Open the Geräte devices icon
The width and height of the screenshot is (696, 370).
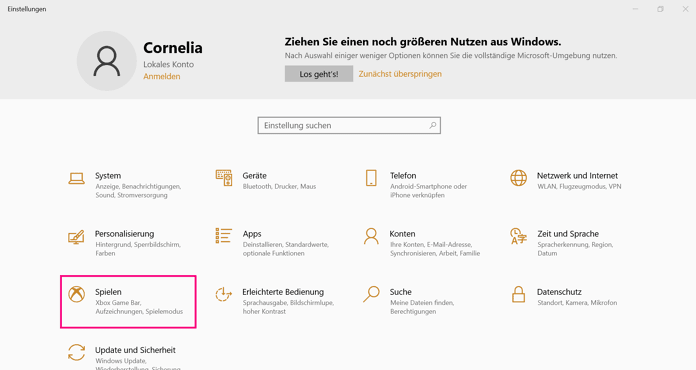point(224,177)
